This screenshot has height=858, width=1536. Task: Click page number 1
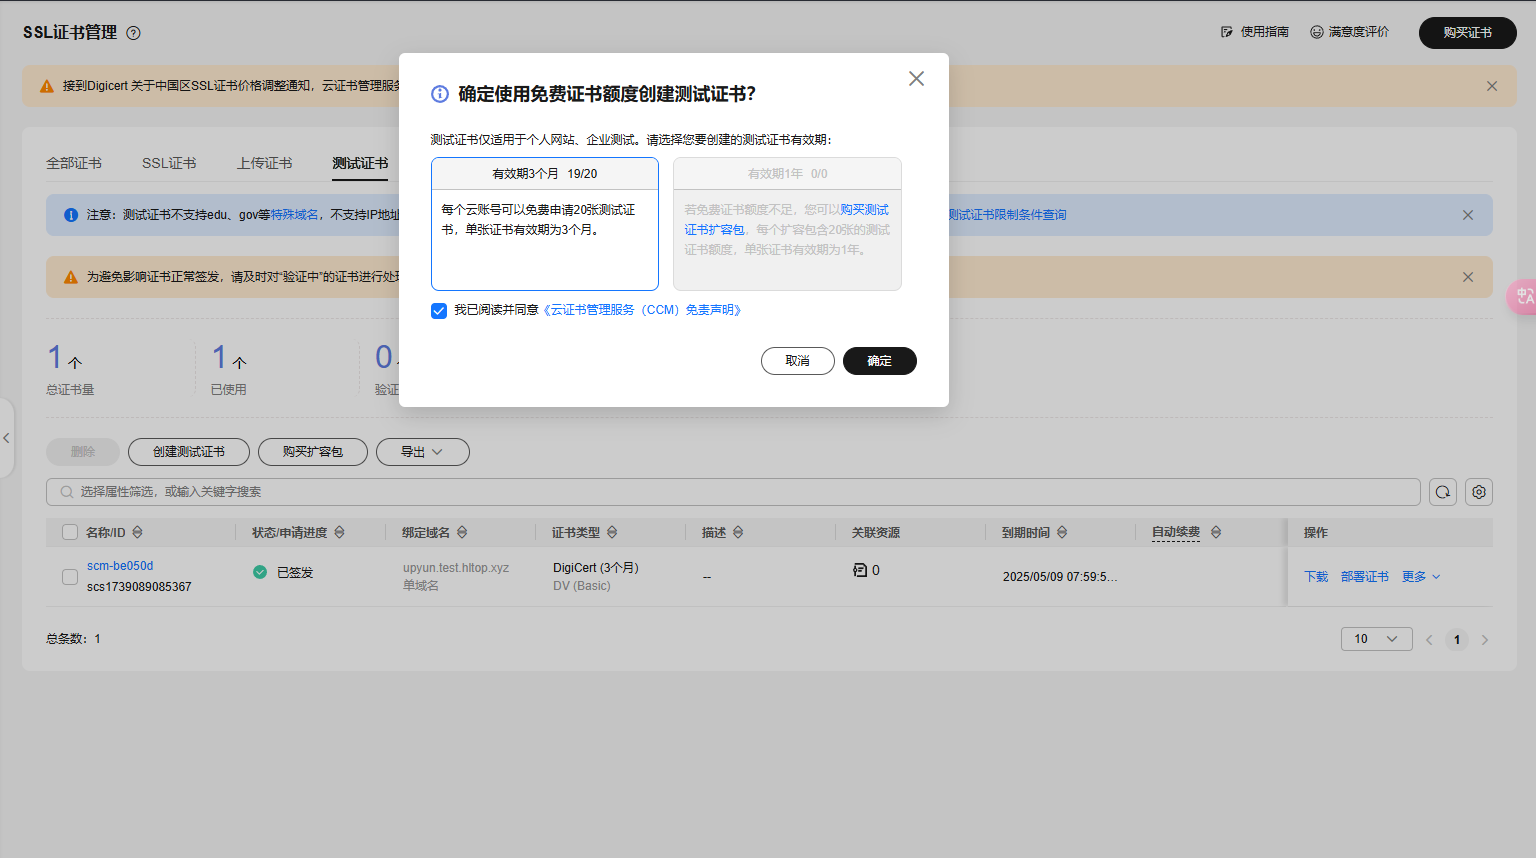[1457, 640]
